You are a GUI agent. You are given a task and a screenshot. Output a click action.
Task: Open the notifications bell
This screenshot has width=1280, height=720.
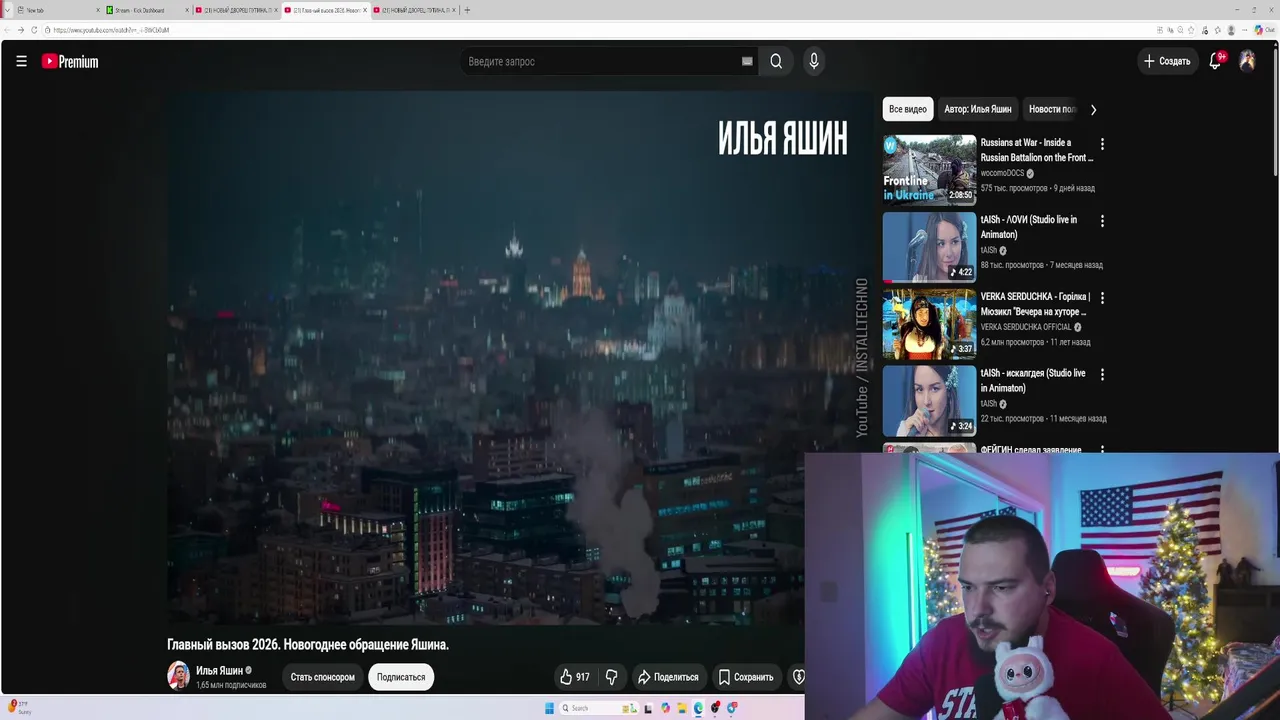point(1215,61)
